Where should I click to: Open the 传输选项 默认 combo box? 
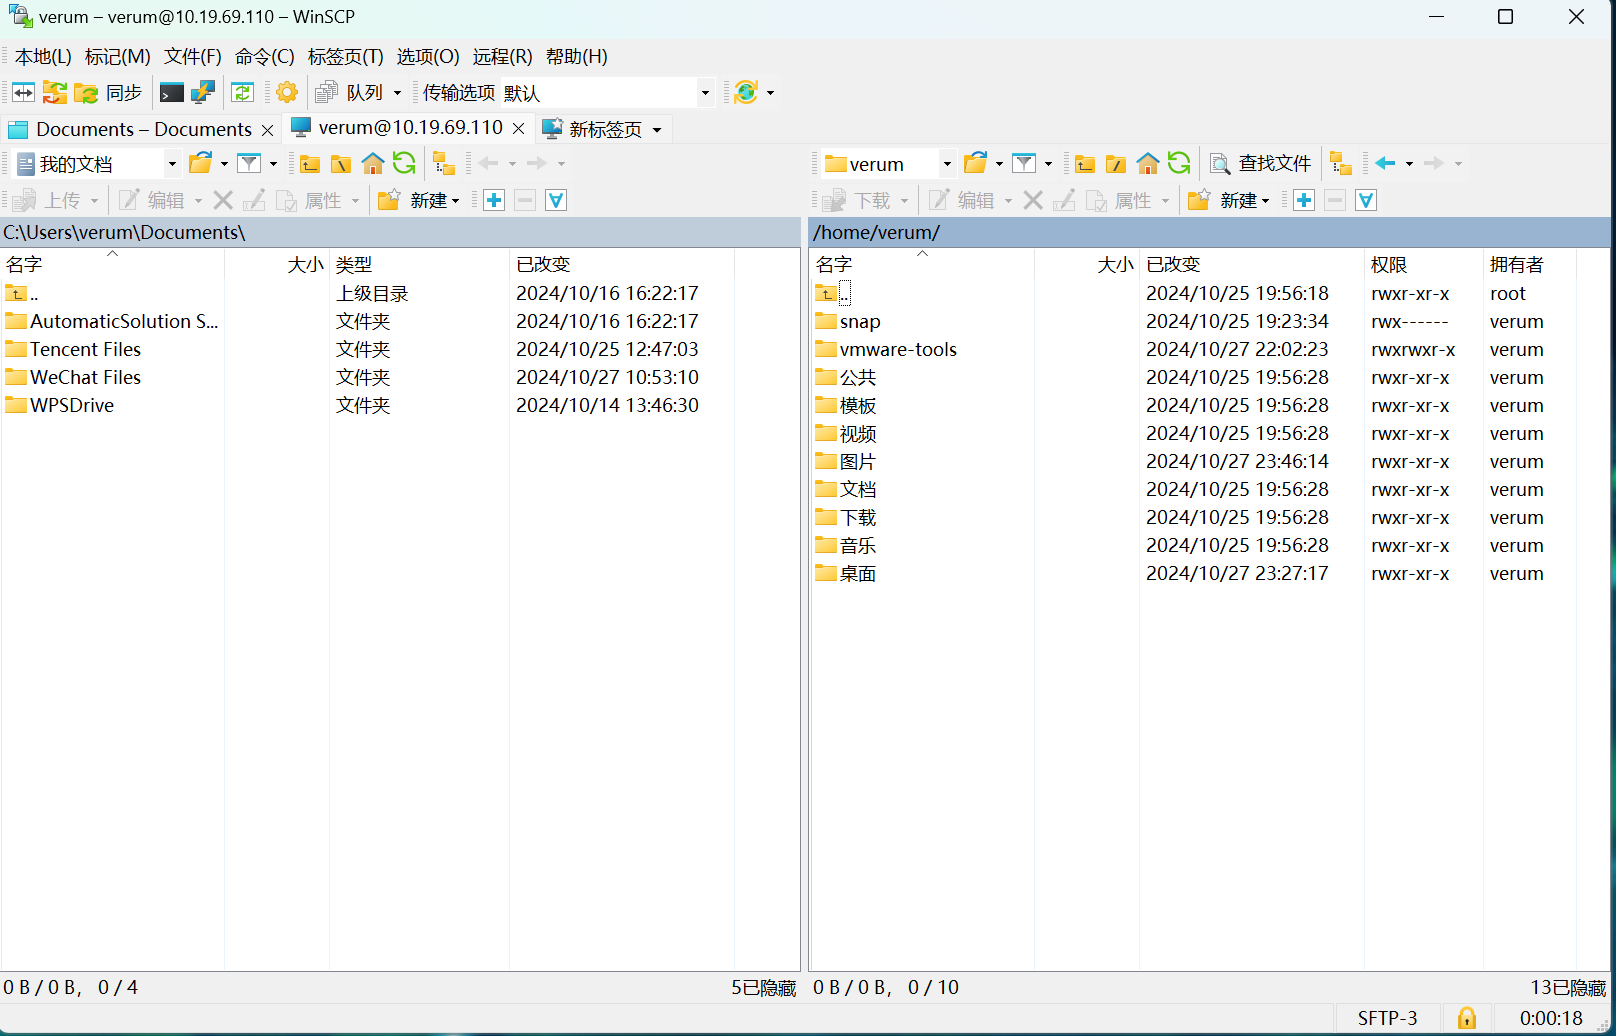click(x=607, y=93)
